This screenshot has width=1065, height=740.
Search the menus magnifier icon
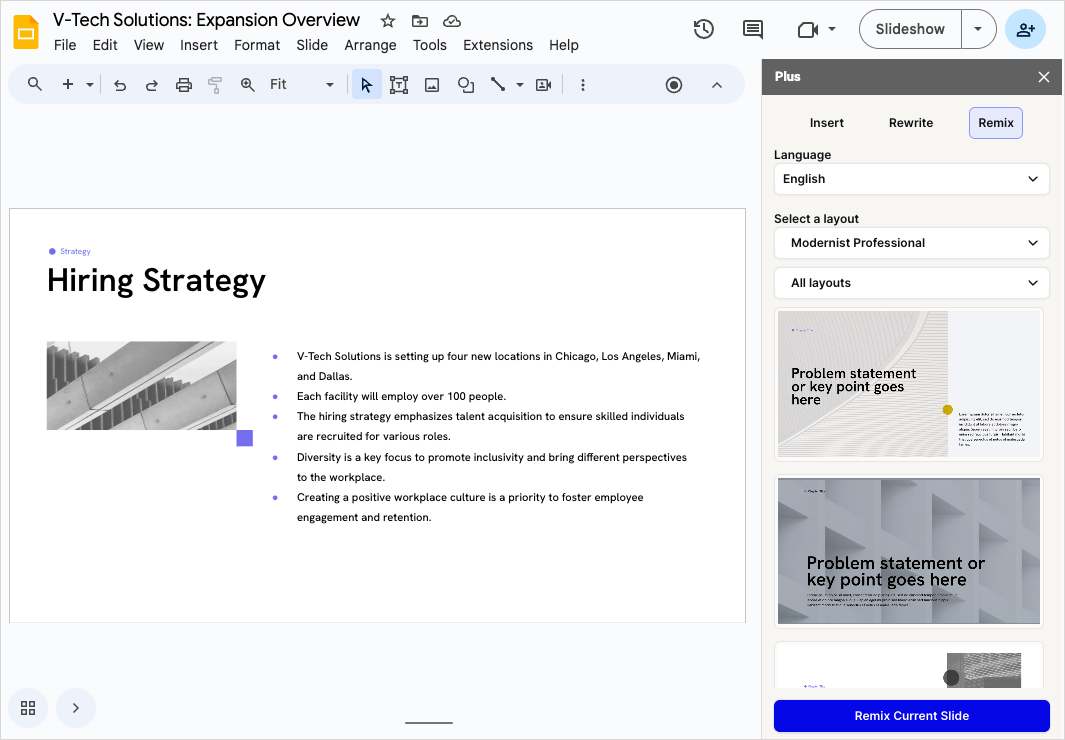coord(35,84)
